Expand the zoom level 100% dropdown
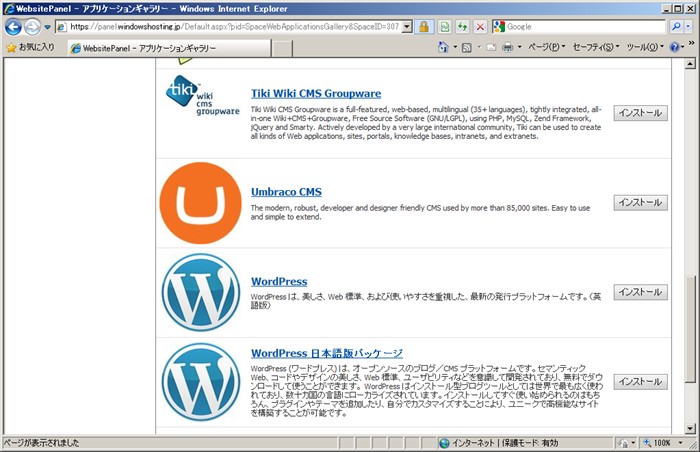Viewport: 700px width, 452px height. click(680, 443)
